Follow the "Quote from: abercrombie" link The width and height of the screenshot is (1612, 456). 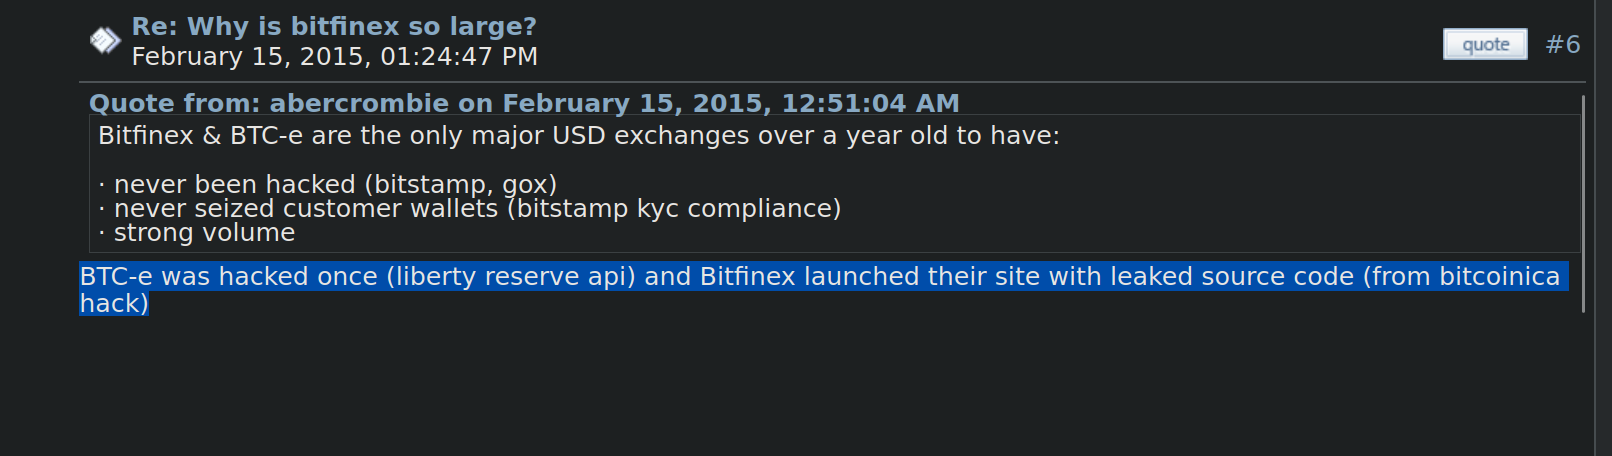pos(523,103)
